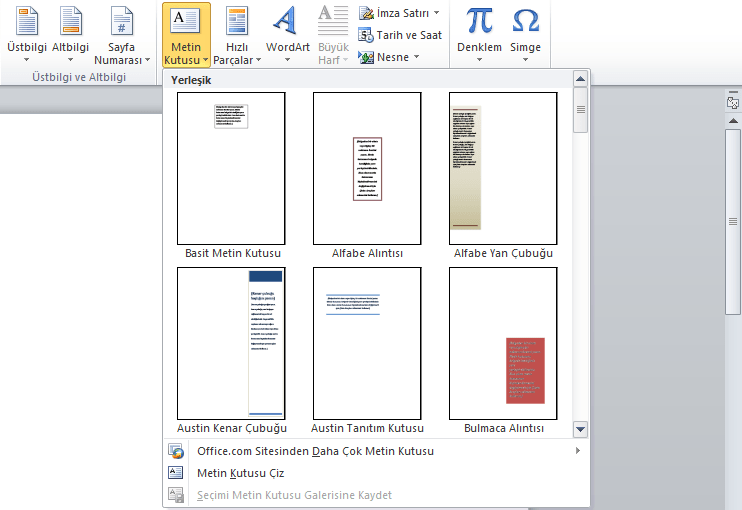742x510 pixels.
Task: Insert an equation with Denklem
Action: [479, 22]
